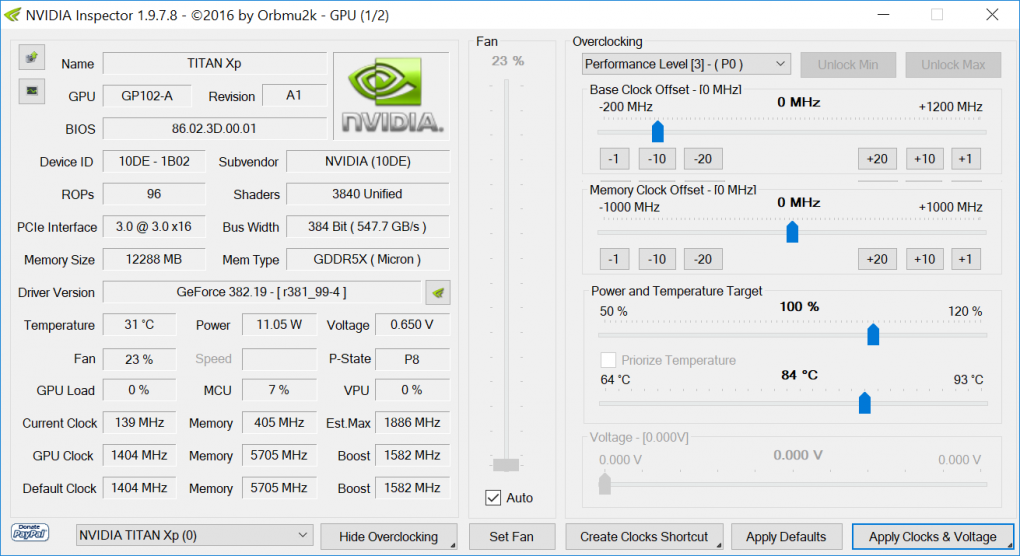Viewport: 1020px width, 556px height.
Task: Click the ROPs value 96
Action: tap(154, 194)
